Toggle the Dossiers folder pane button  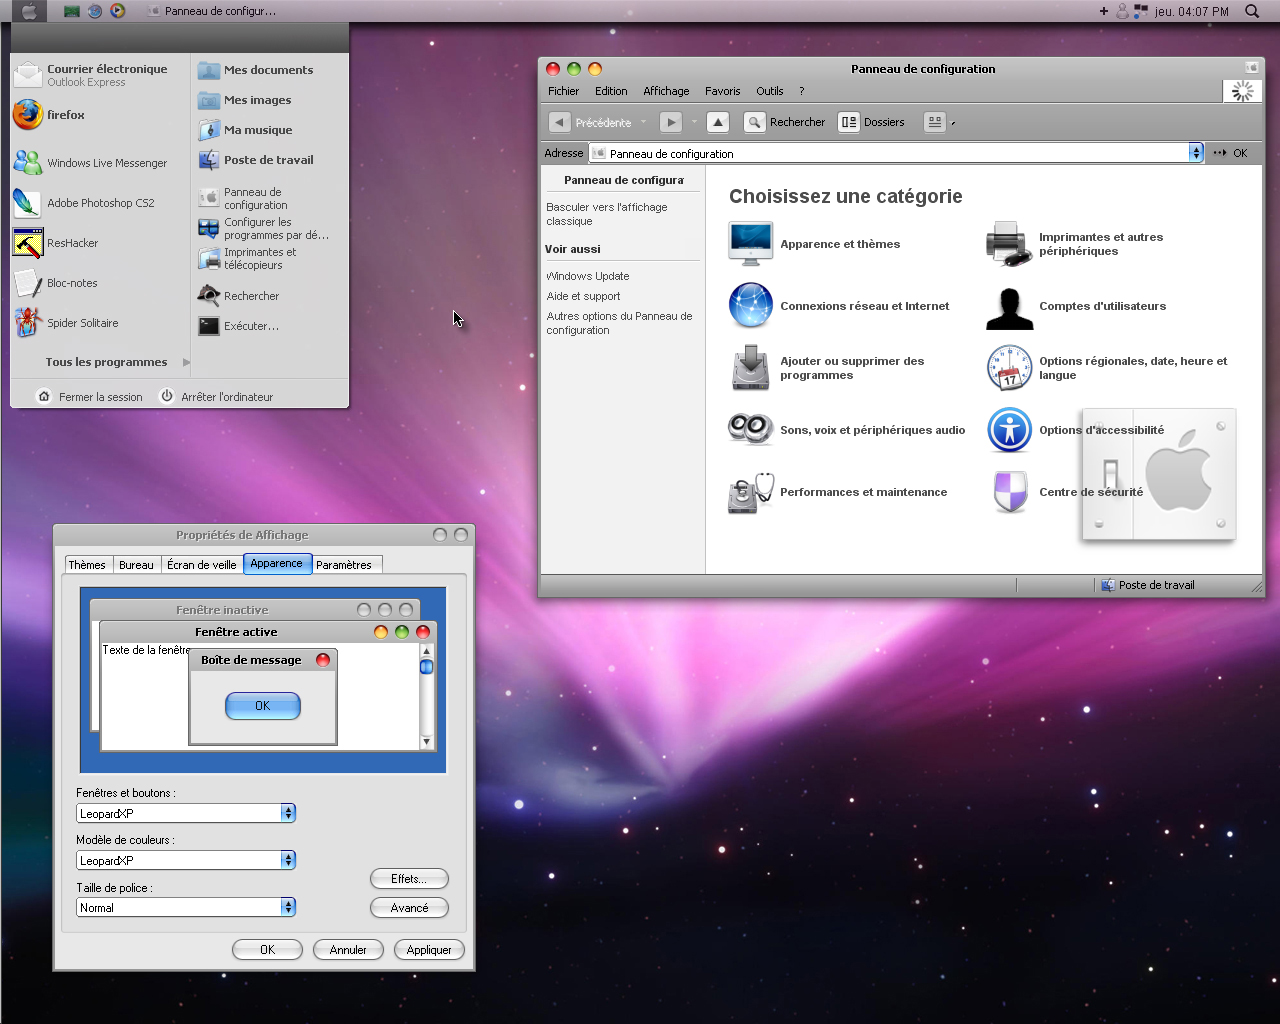(x=849, y=122)
